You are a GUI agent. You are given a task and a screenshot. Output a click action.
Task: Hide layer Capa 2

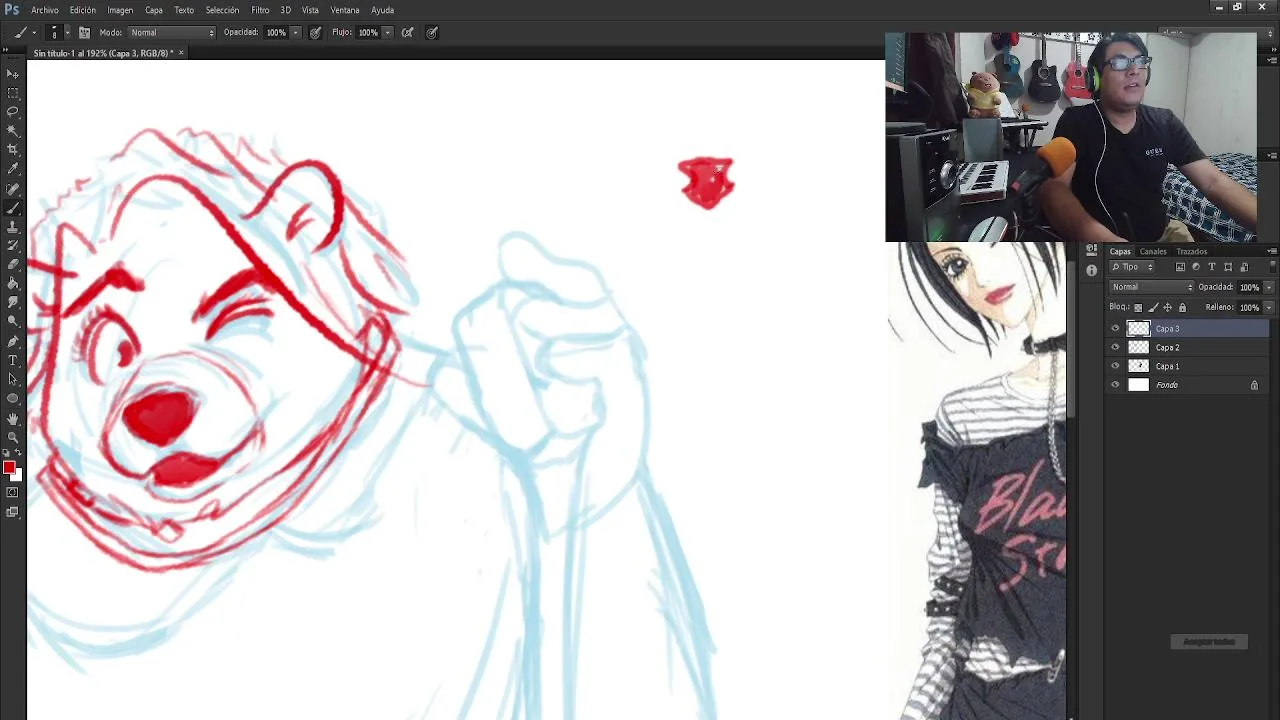pos(1115,347)
